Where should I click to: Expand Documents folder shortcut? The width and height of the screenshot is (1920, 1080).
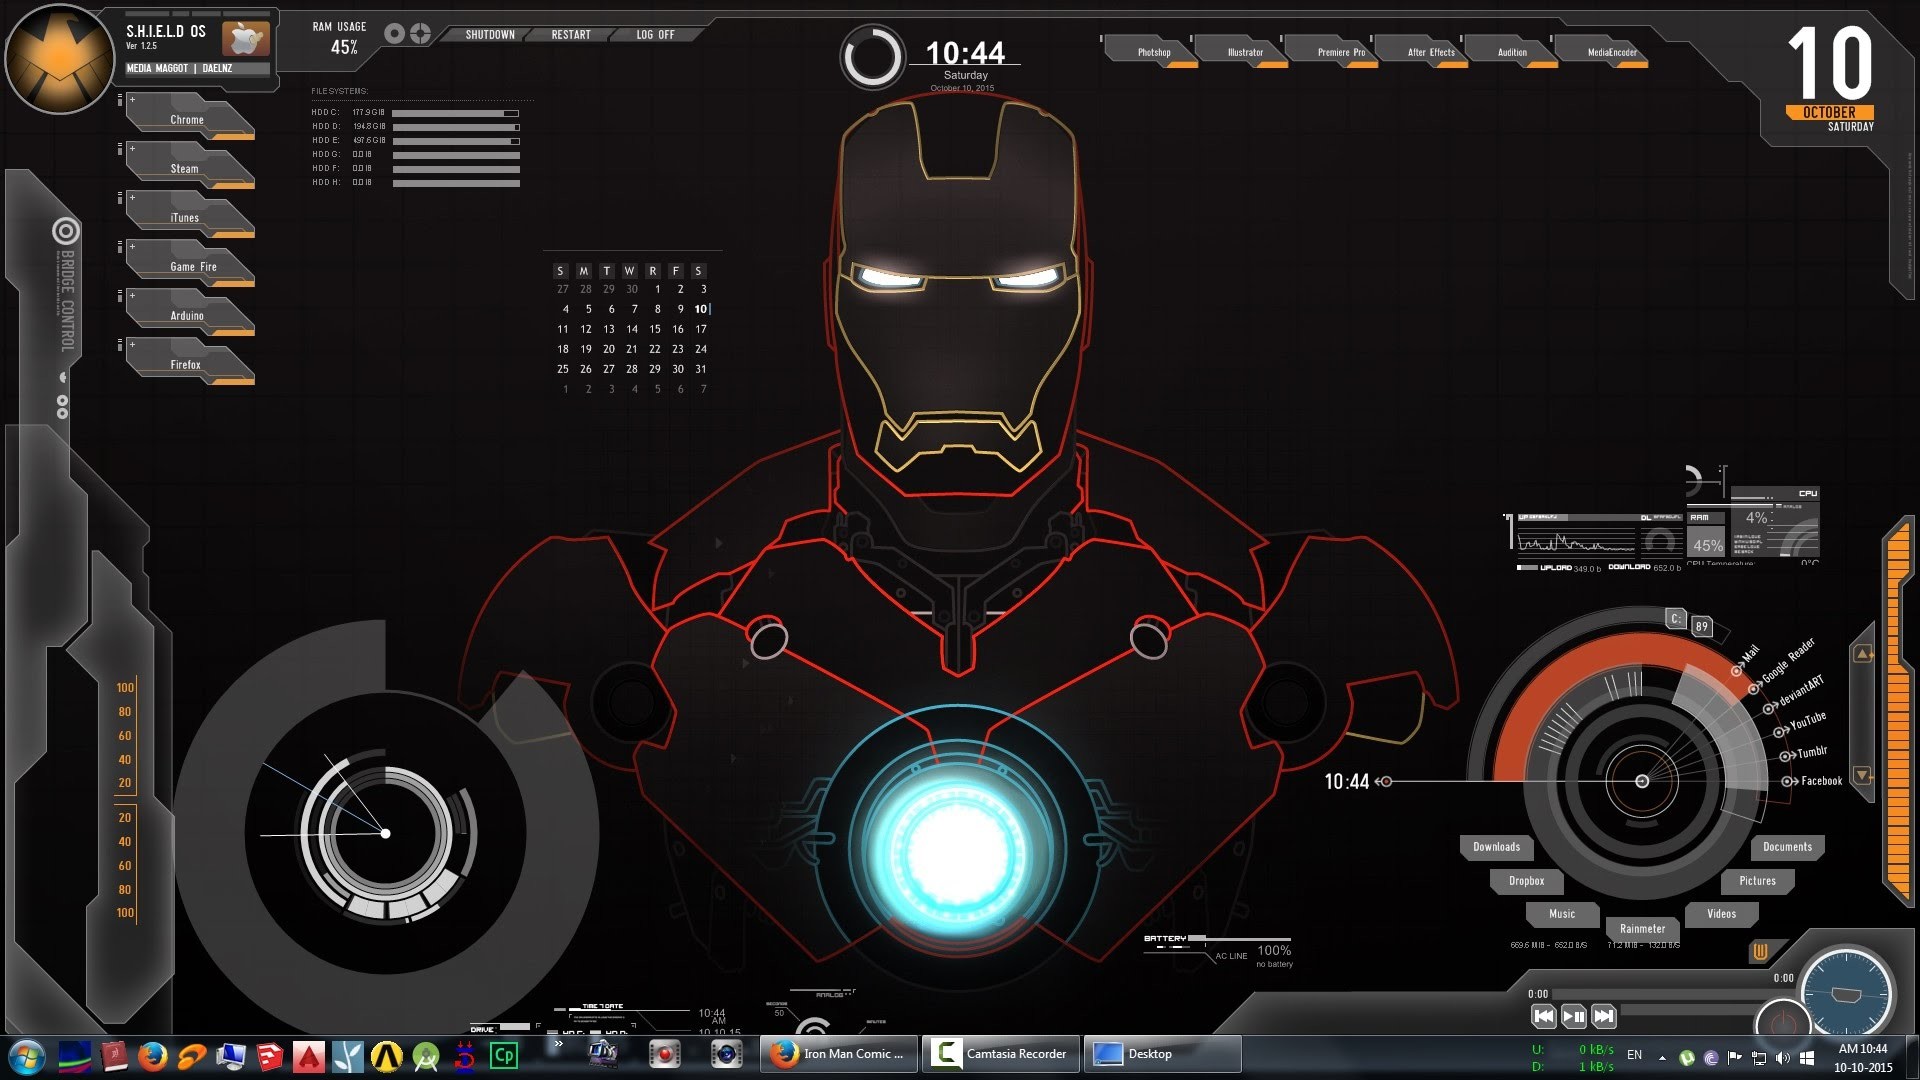1785,845
